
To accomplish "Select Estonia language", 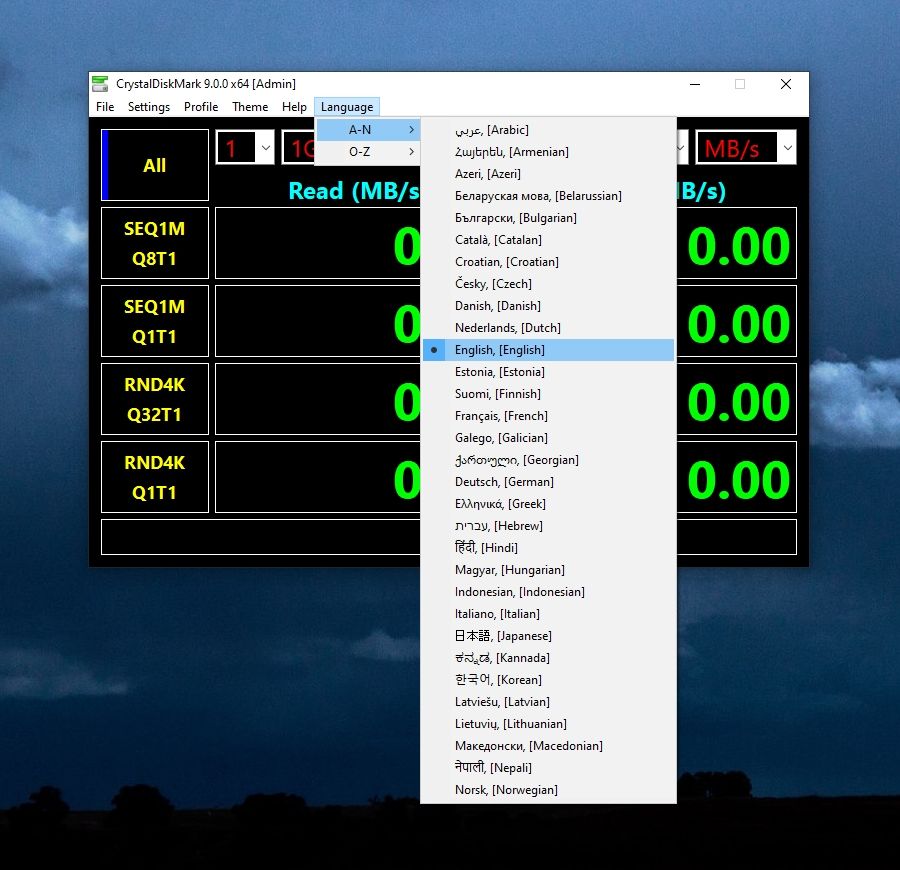I will coord(548,372).
